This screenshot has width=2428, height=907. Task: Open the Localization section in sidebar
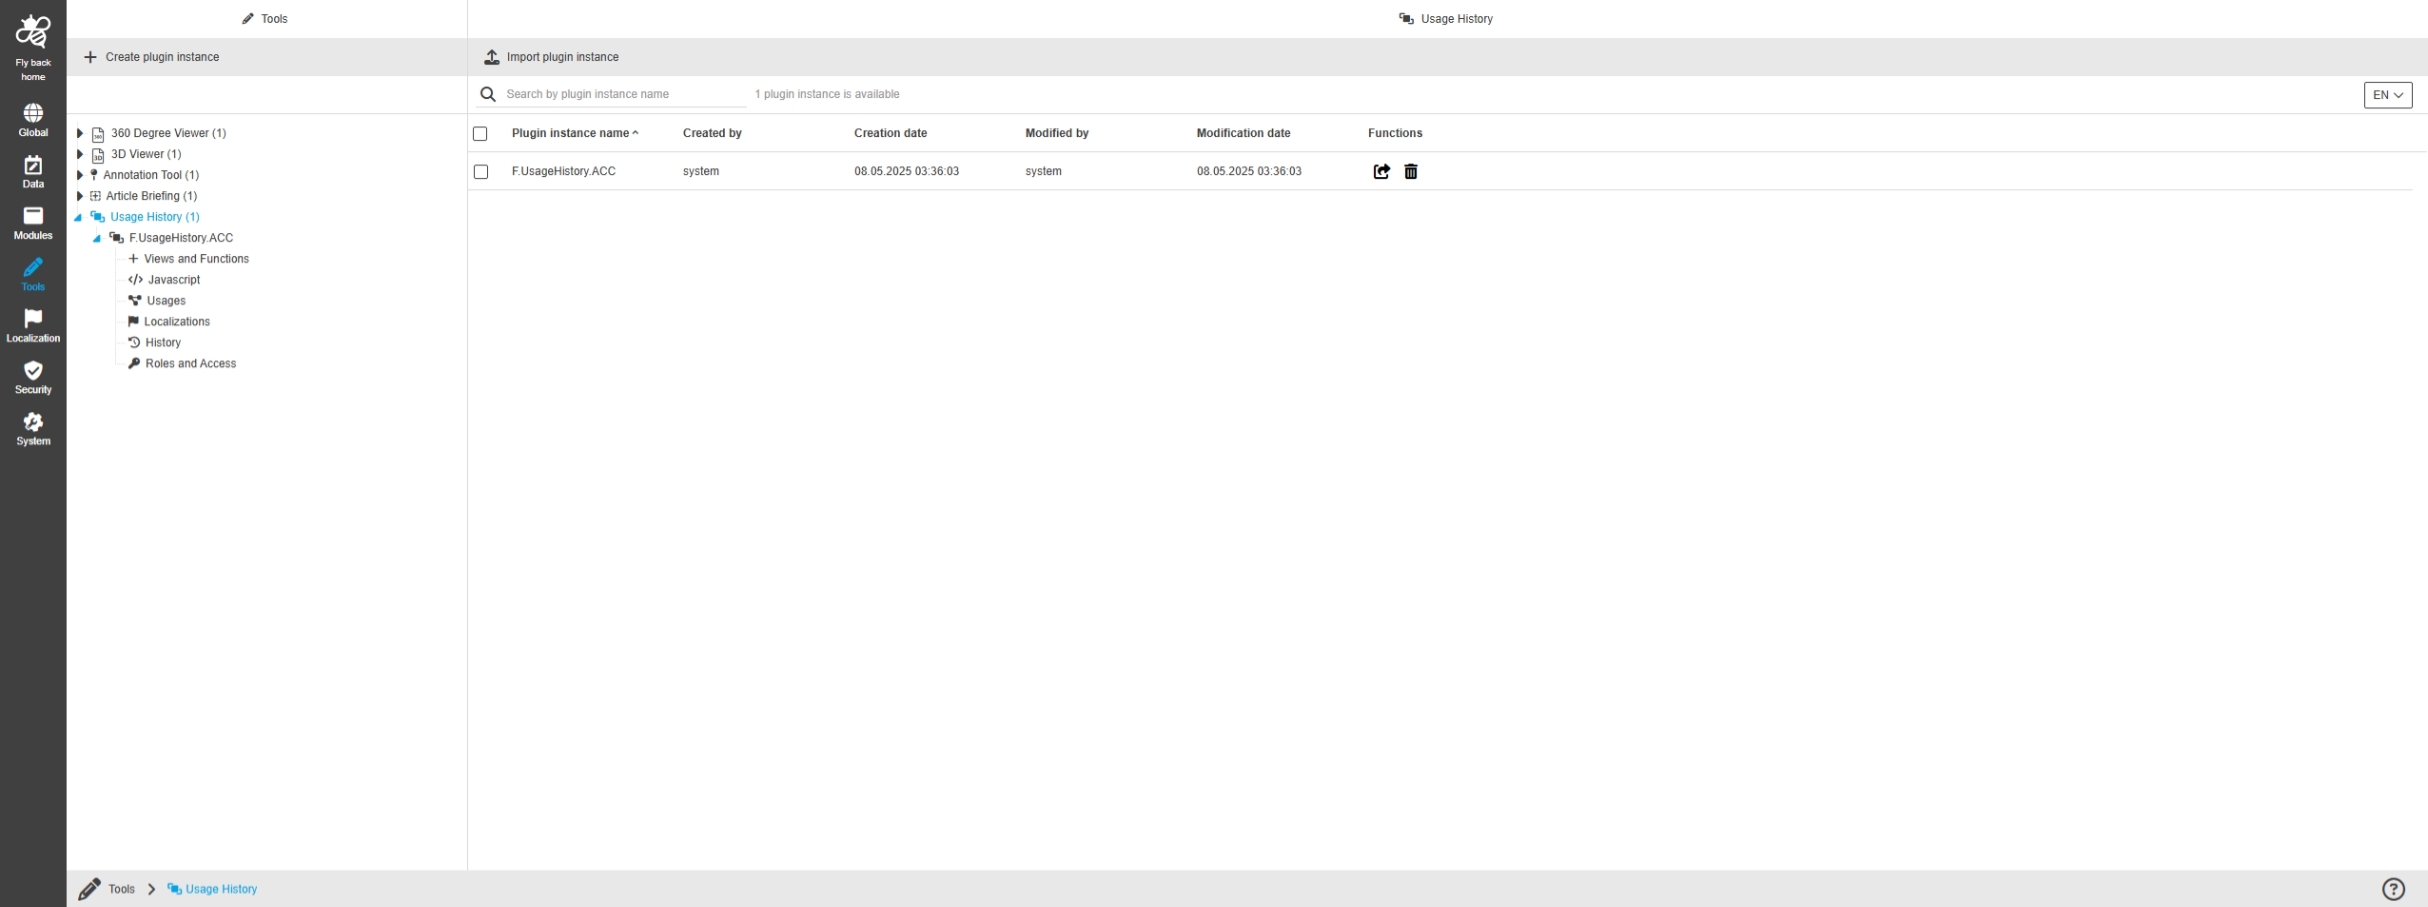33,326
